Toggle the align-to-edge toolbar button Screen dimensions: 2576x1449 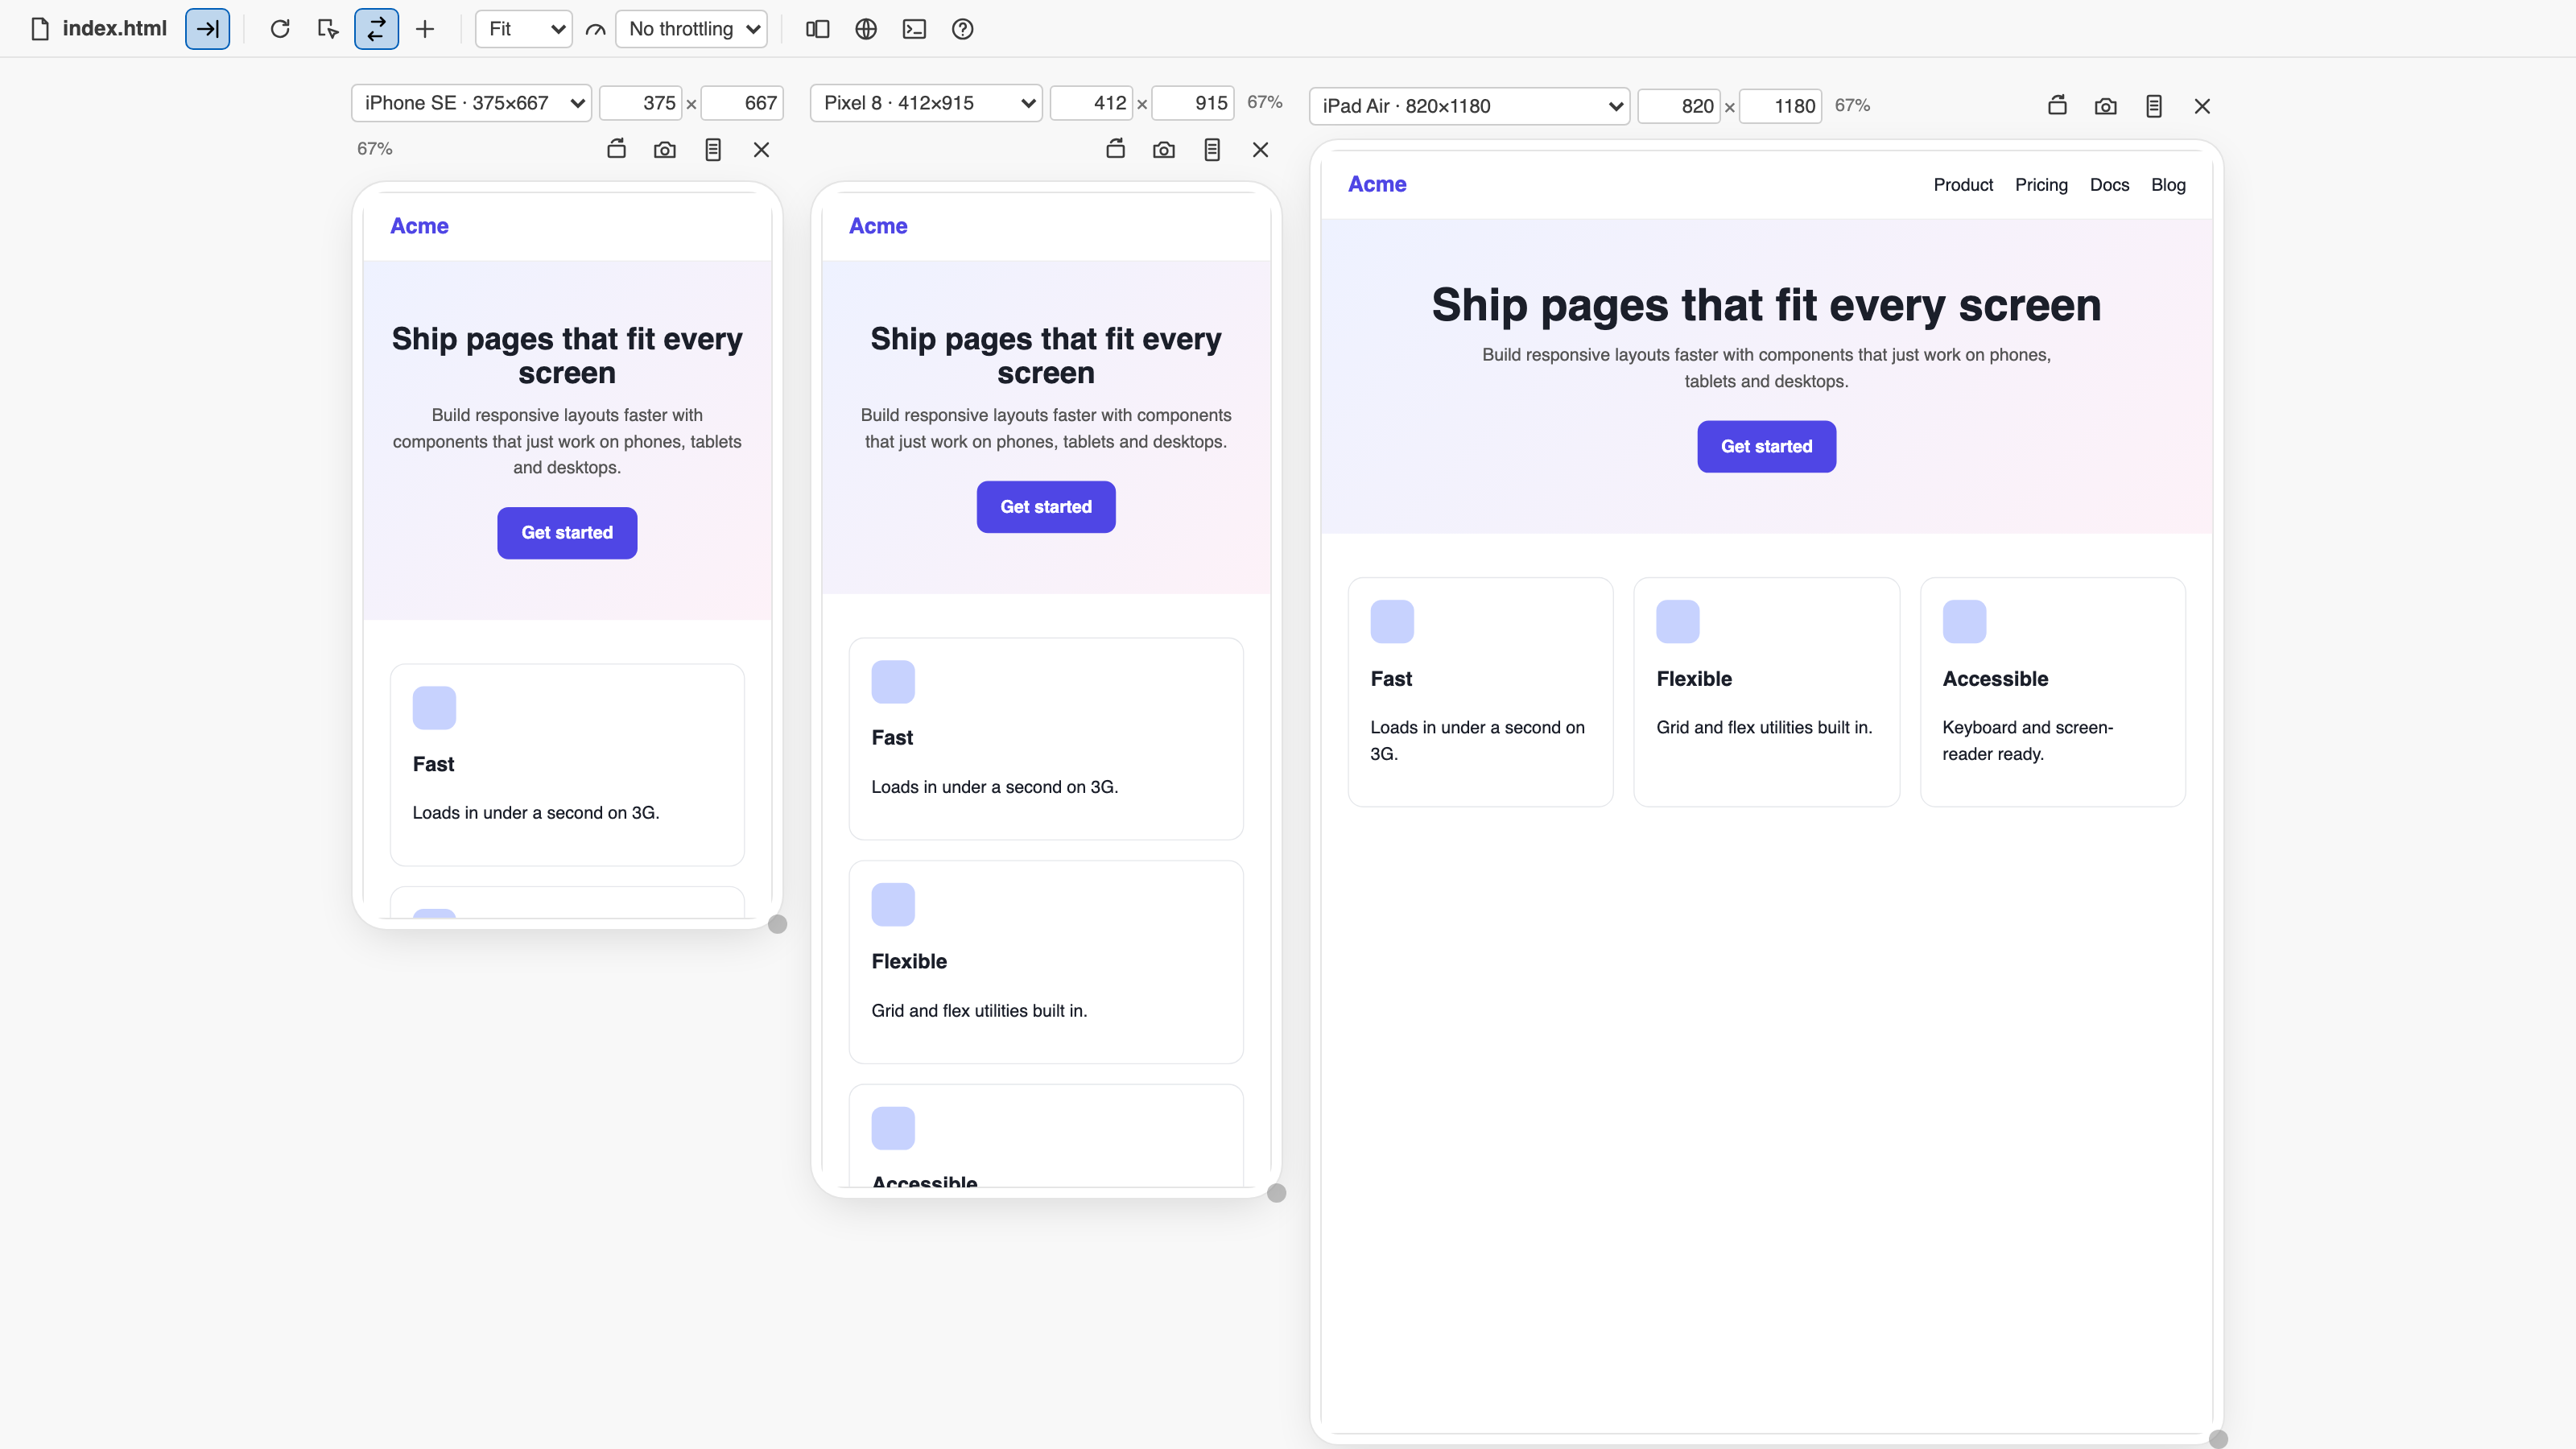click(x=207, y=29)
